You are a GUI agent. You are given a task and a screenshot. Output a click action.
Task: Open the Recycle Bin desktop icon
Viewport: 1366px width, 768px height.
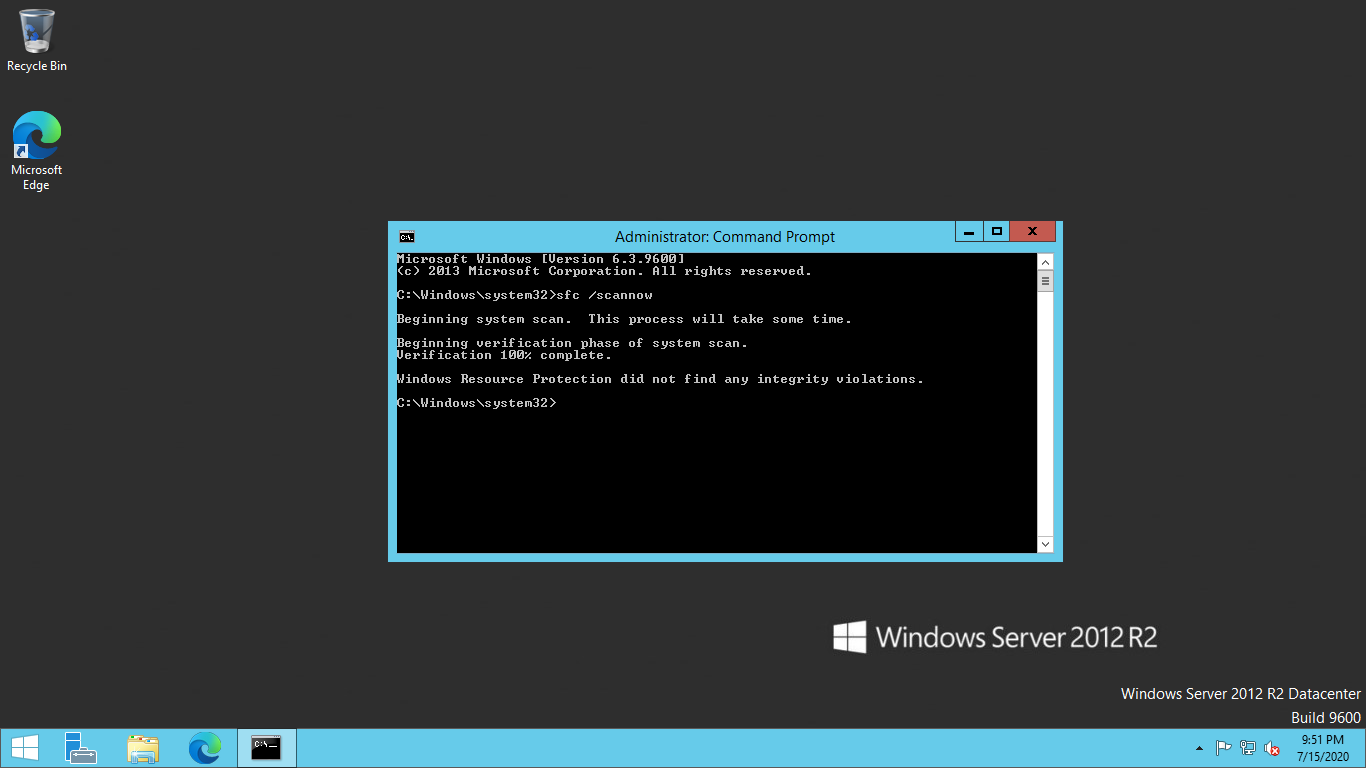click(37, 40)
